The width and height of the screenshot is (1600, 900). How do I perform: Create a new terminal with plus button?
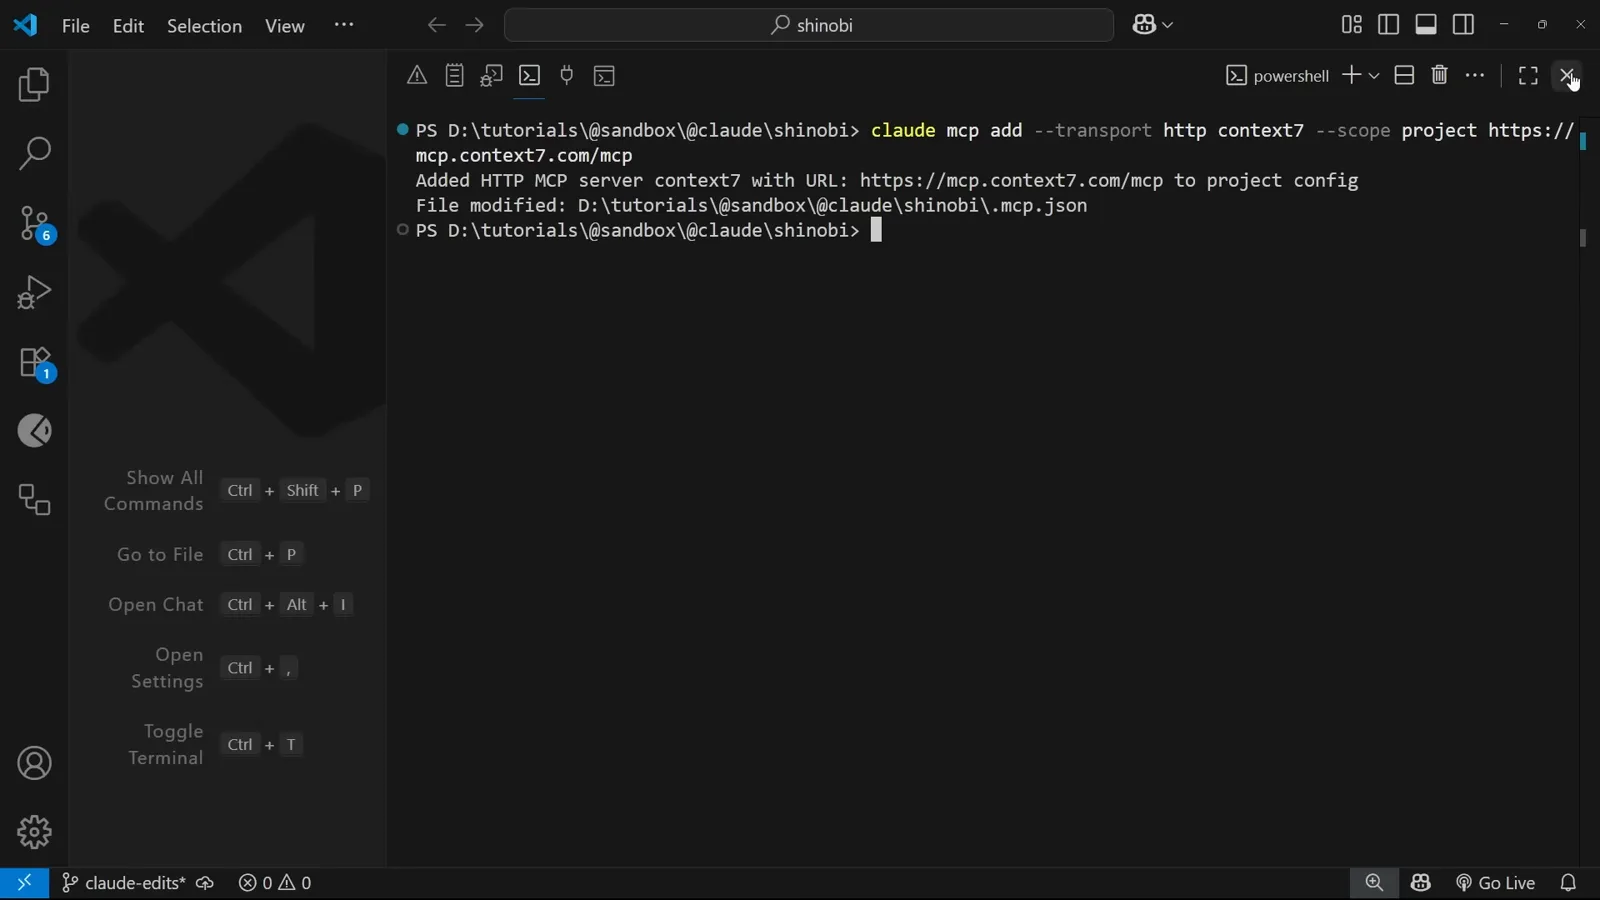coord(1351,75)
